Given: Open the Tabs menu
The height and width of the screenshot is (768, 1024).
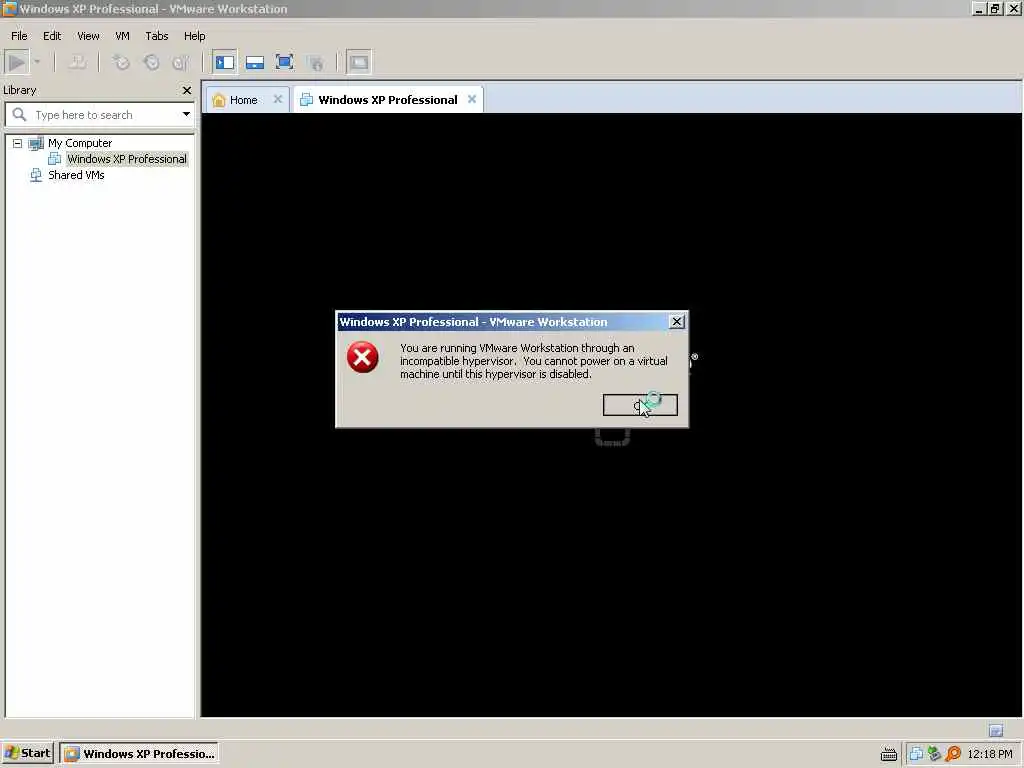Looking at the screenshot, I should [157, 36].
